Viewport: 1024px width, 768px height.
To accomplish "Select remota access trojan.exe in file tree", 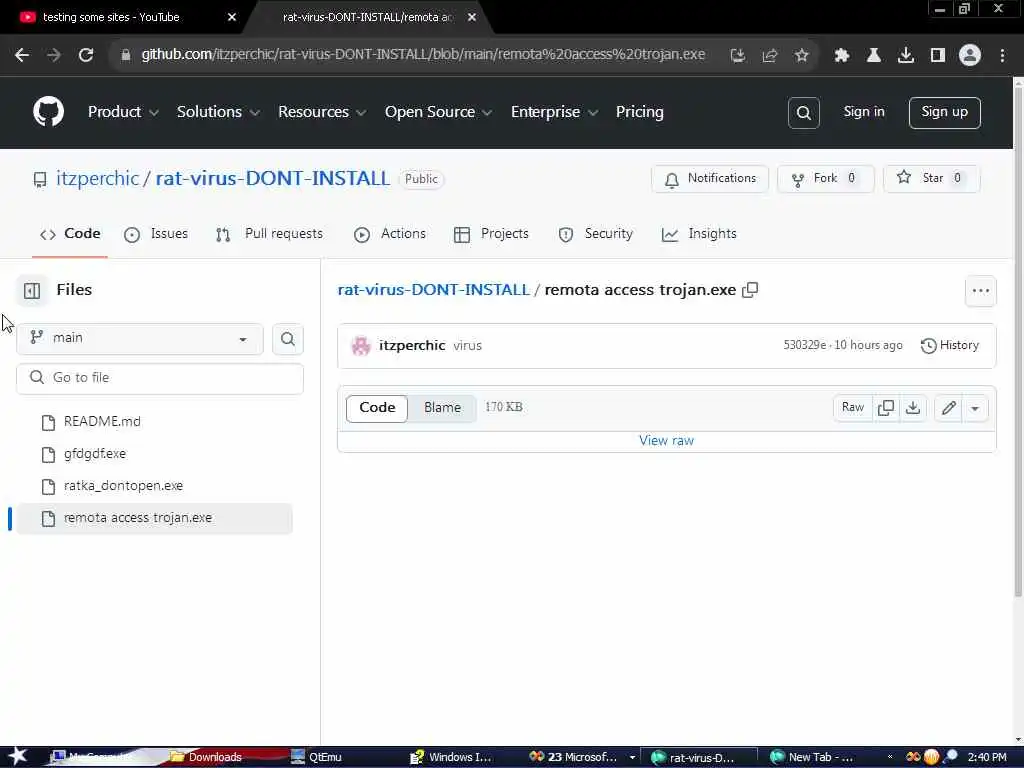I will coord(154,518).
